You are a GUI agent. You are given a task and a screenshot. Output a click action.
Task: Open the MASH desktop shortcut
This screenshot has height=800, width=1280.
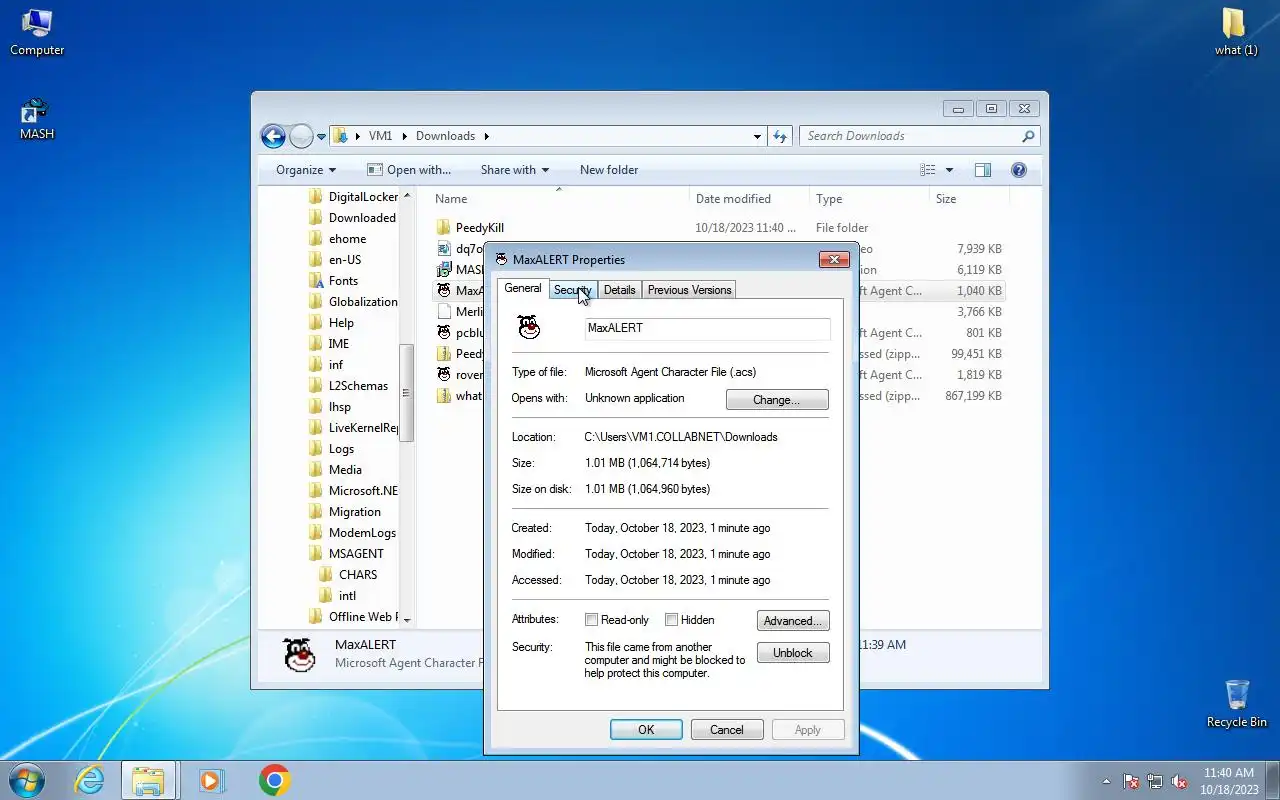(x=37, y=119)
